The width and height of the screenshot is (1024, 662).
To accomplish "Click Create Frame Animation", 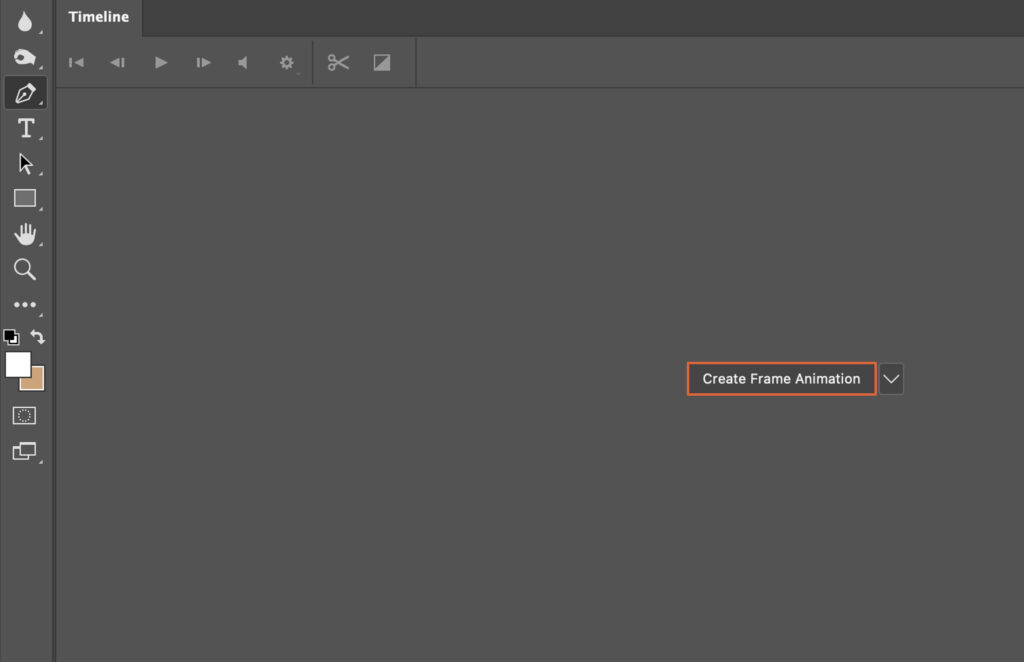I will (781, 379).
